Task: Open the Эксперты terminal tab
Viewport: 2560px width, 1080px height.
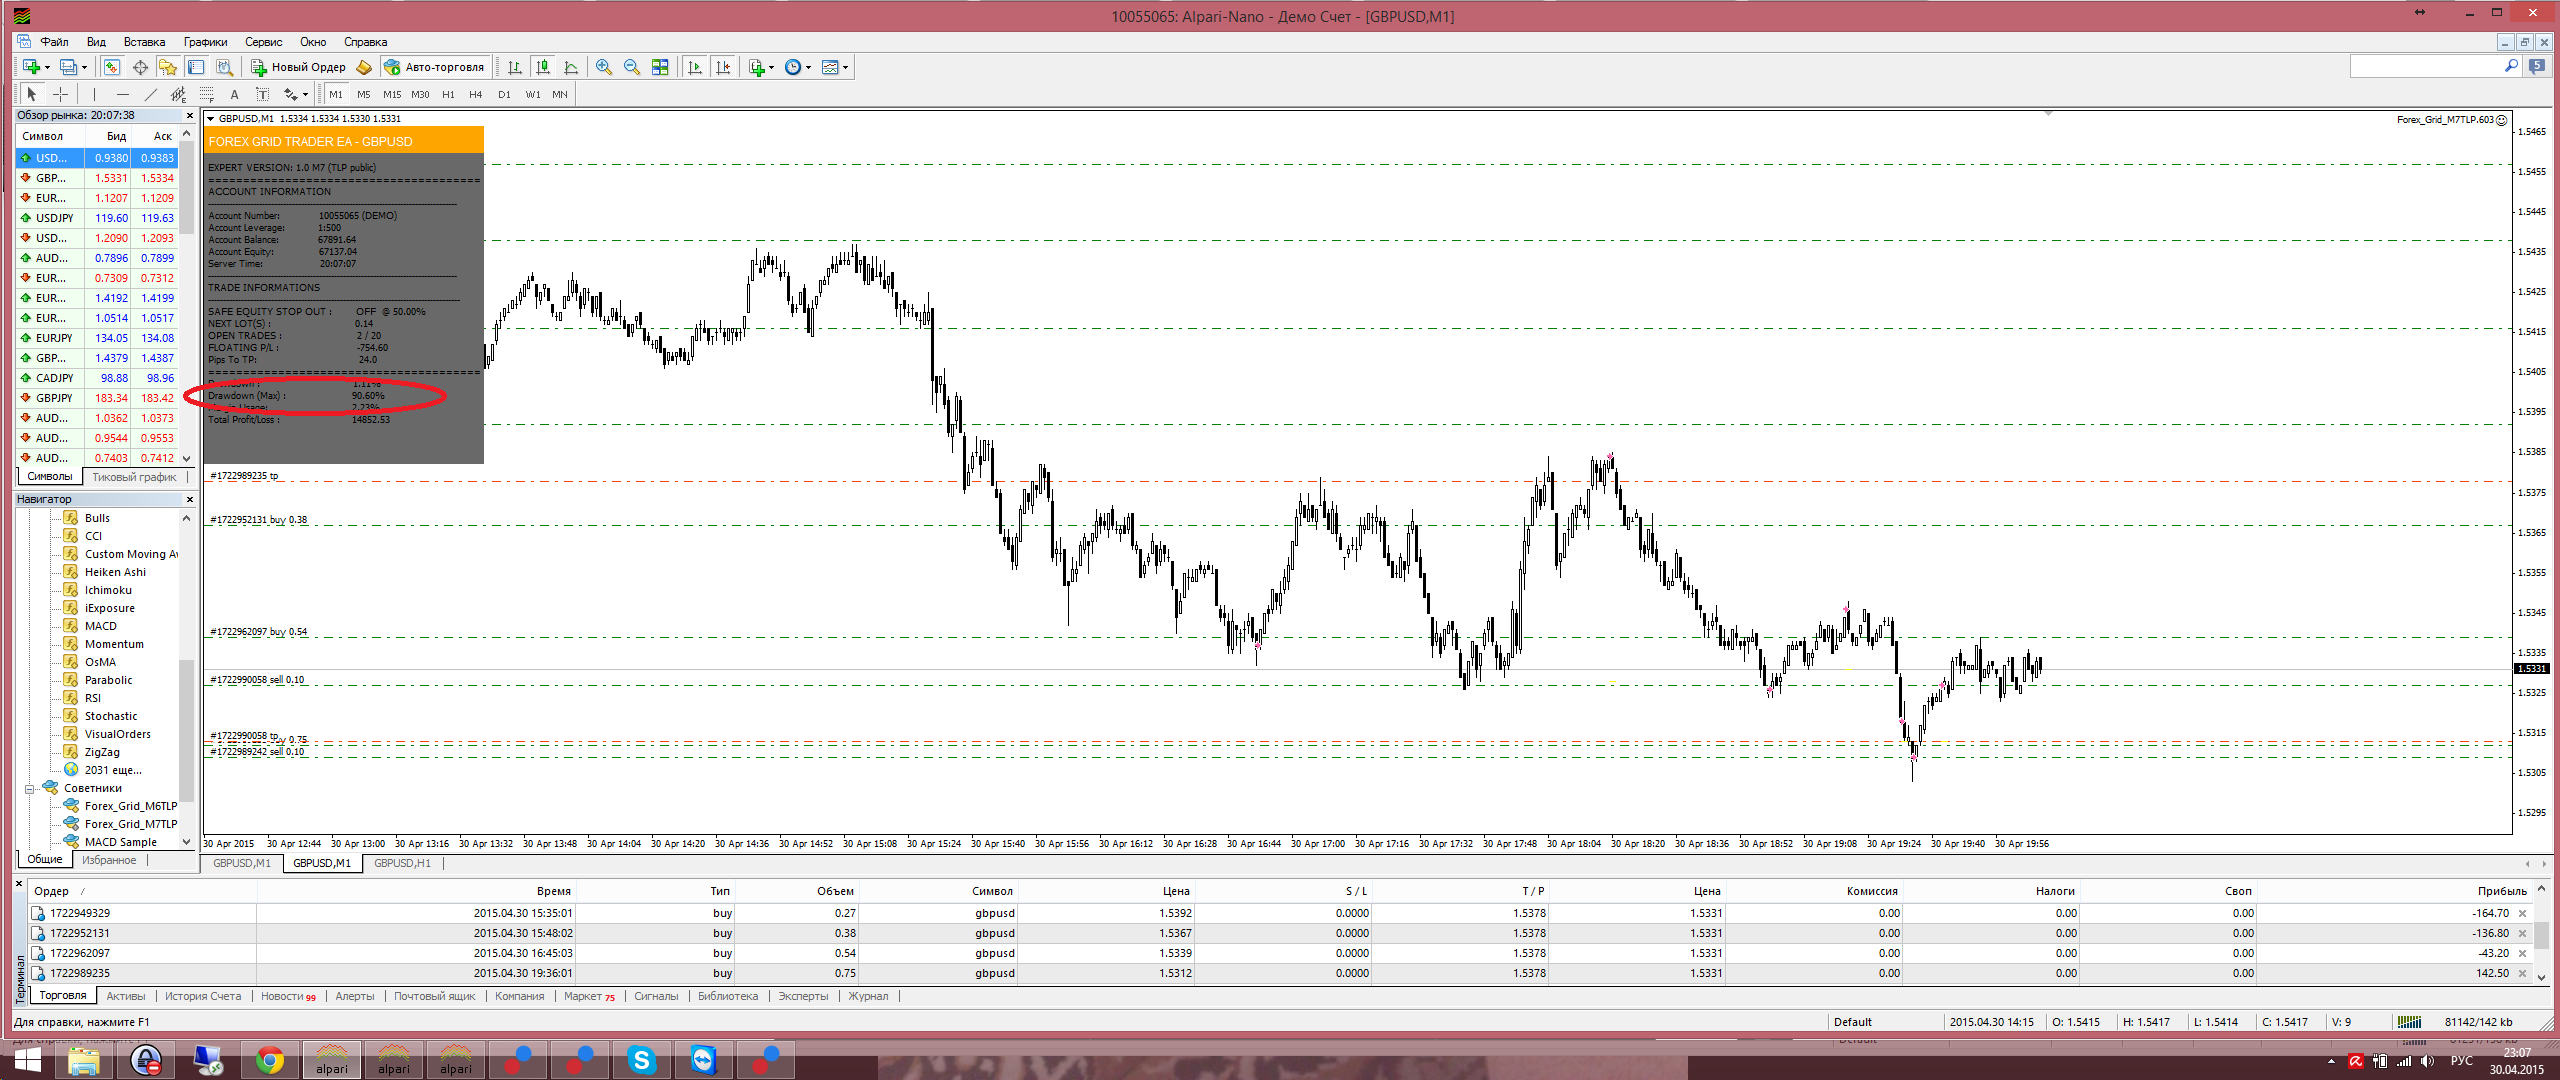Action: point(803,996)
